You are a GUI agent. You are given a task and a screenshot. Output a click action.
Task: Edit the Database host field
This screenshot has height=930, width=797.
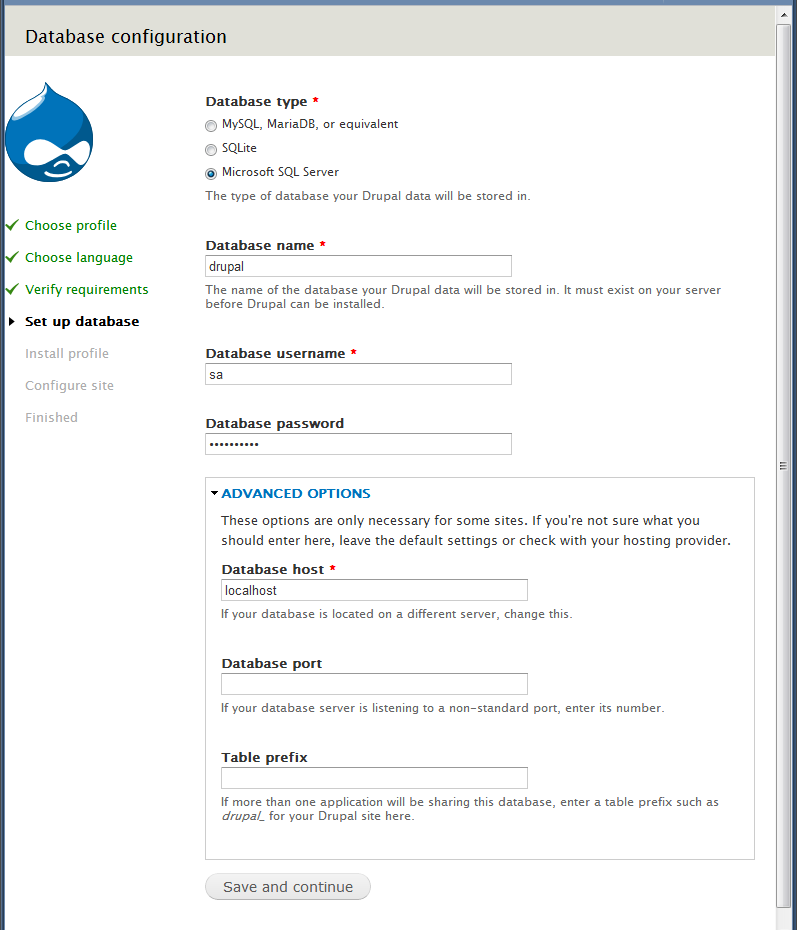(374, 590)
